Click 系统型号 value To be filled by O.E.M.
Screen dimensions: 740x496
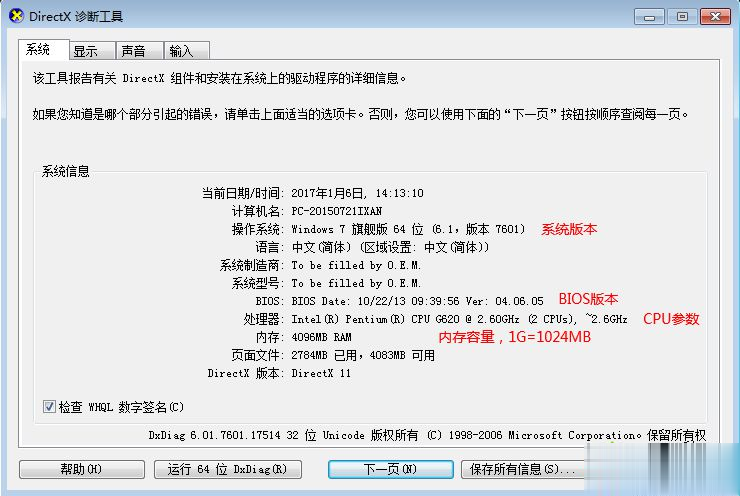(x=356, y=283)
